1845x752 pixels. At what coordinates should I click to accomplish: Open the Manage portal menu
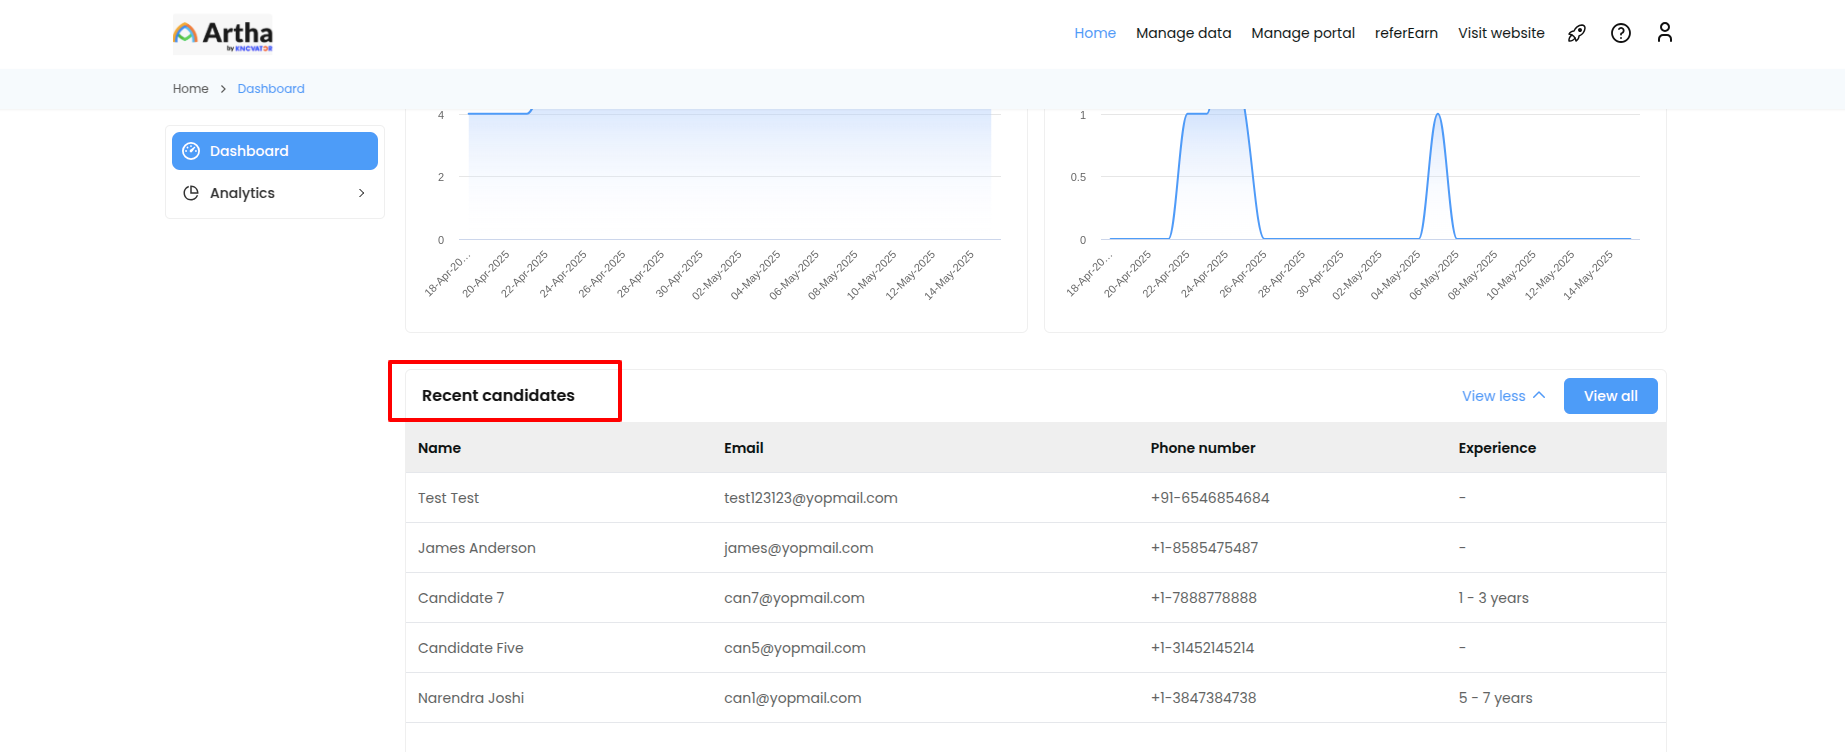click(x=1302, y=33)
